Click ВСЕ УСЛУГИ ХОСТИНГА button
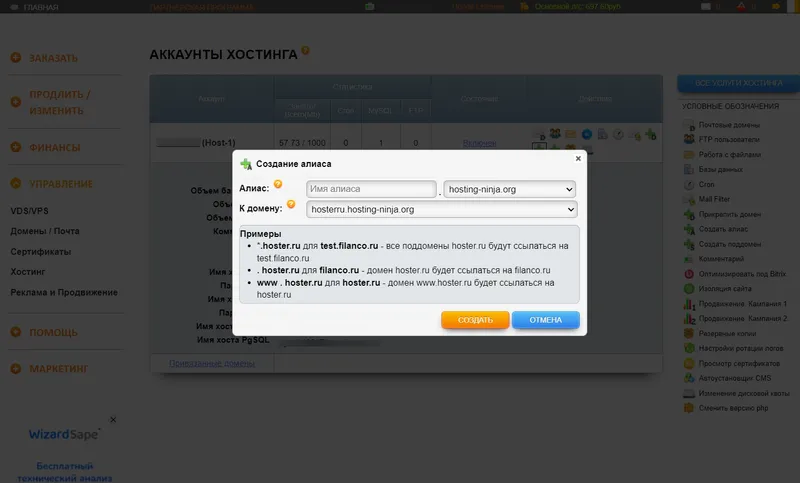 [738, 83]
